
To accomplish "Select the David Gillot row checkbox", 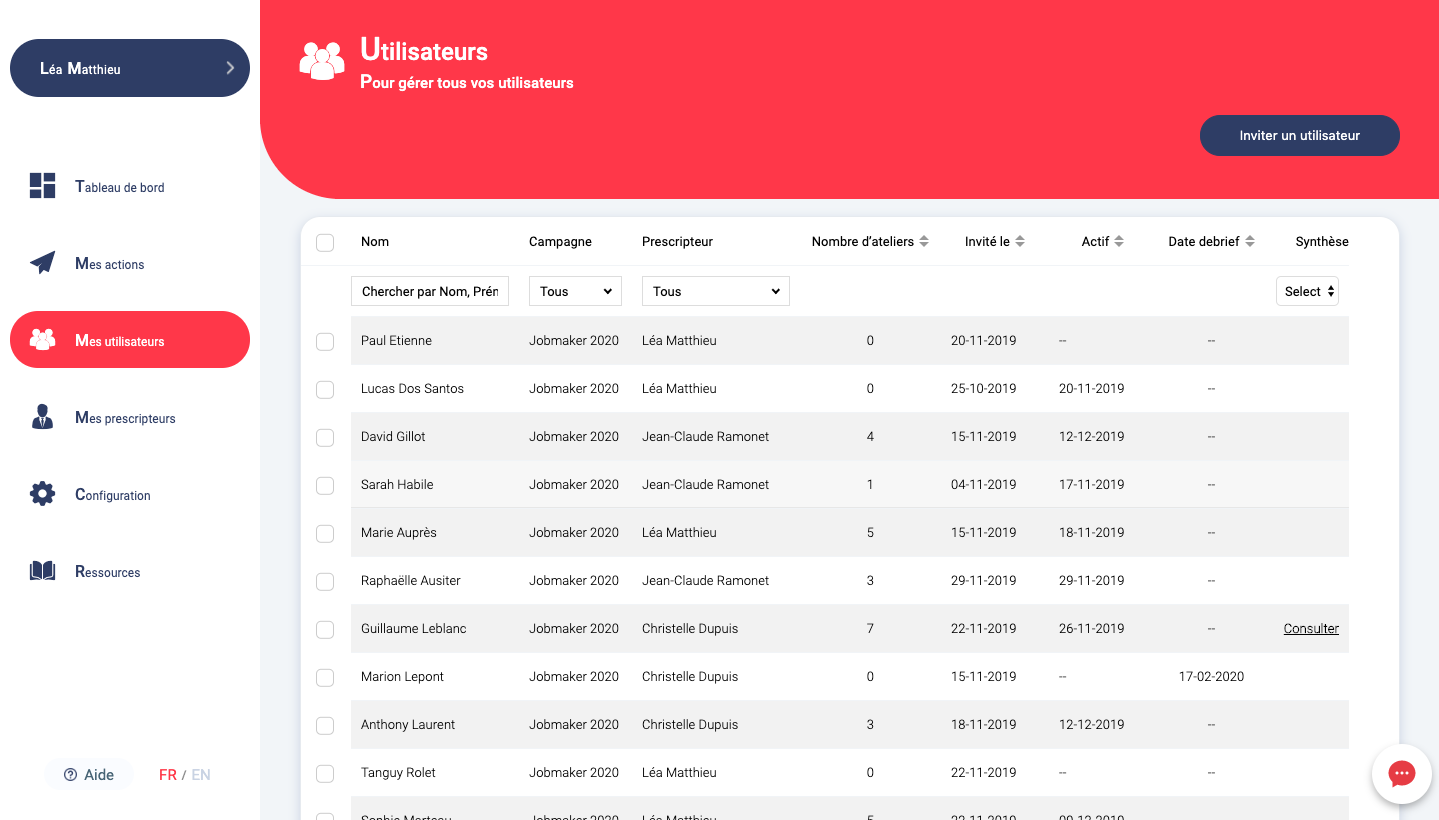I will pos(325,438).
